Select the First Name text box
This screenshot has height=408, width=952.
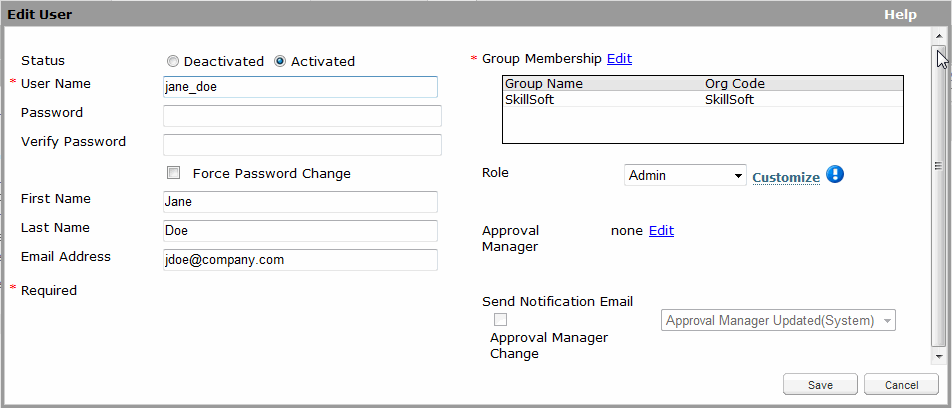[300, 202]
